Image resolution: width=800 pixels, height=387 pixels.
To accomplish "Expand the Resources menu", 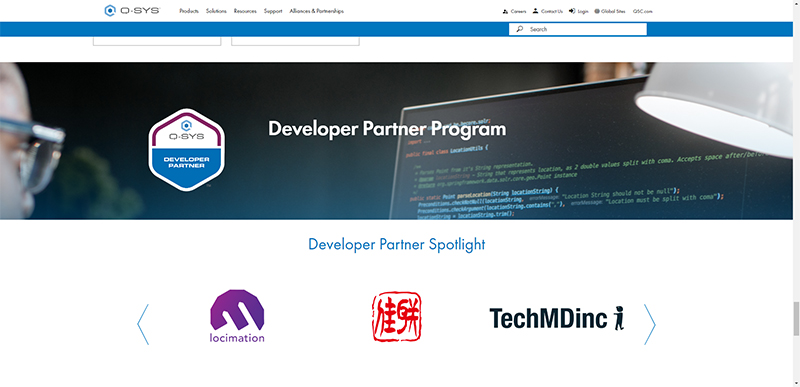I will [245, 11].
